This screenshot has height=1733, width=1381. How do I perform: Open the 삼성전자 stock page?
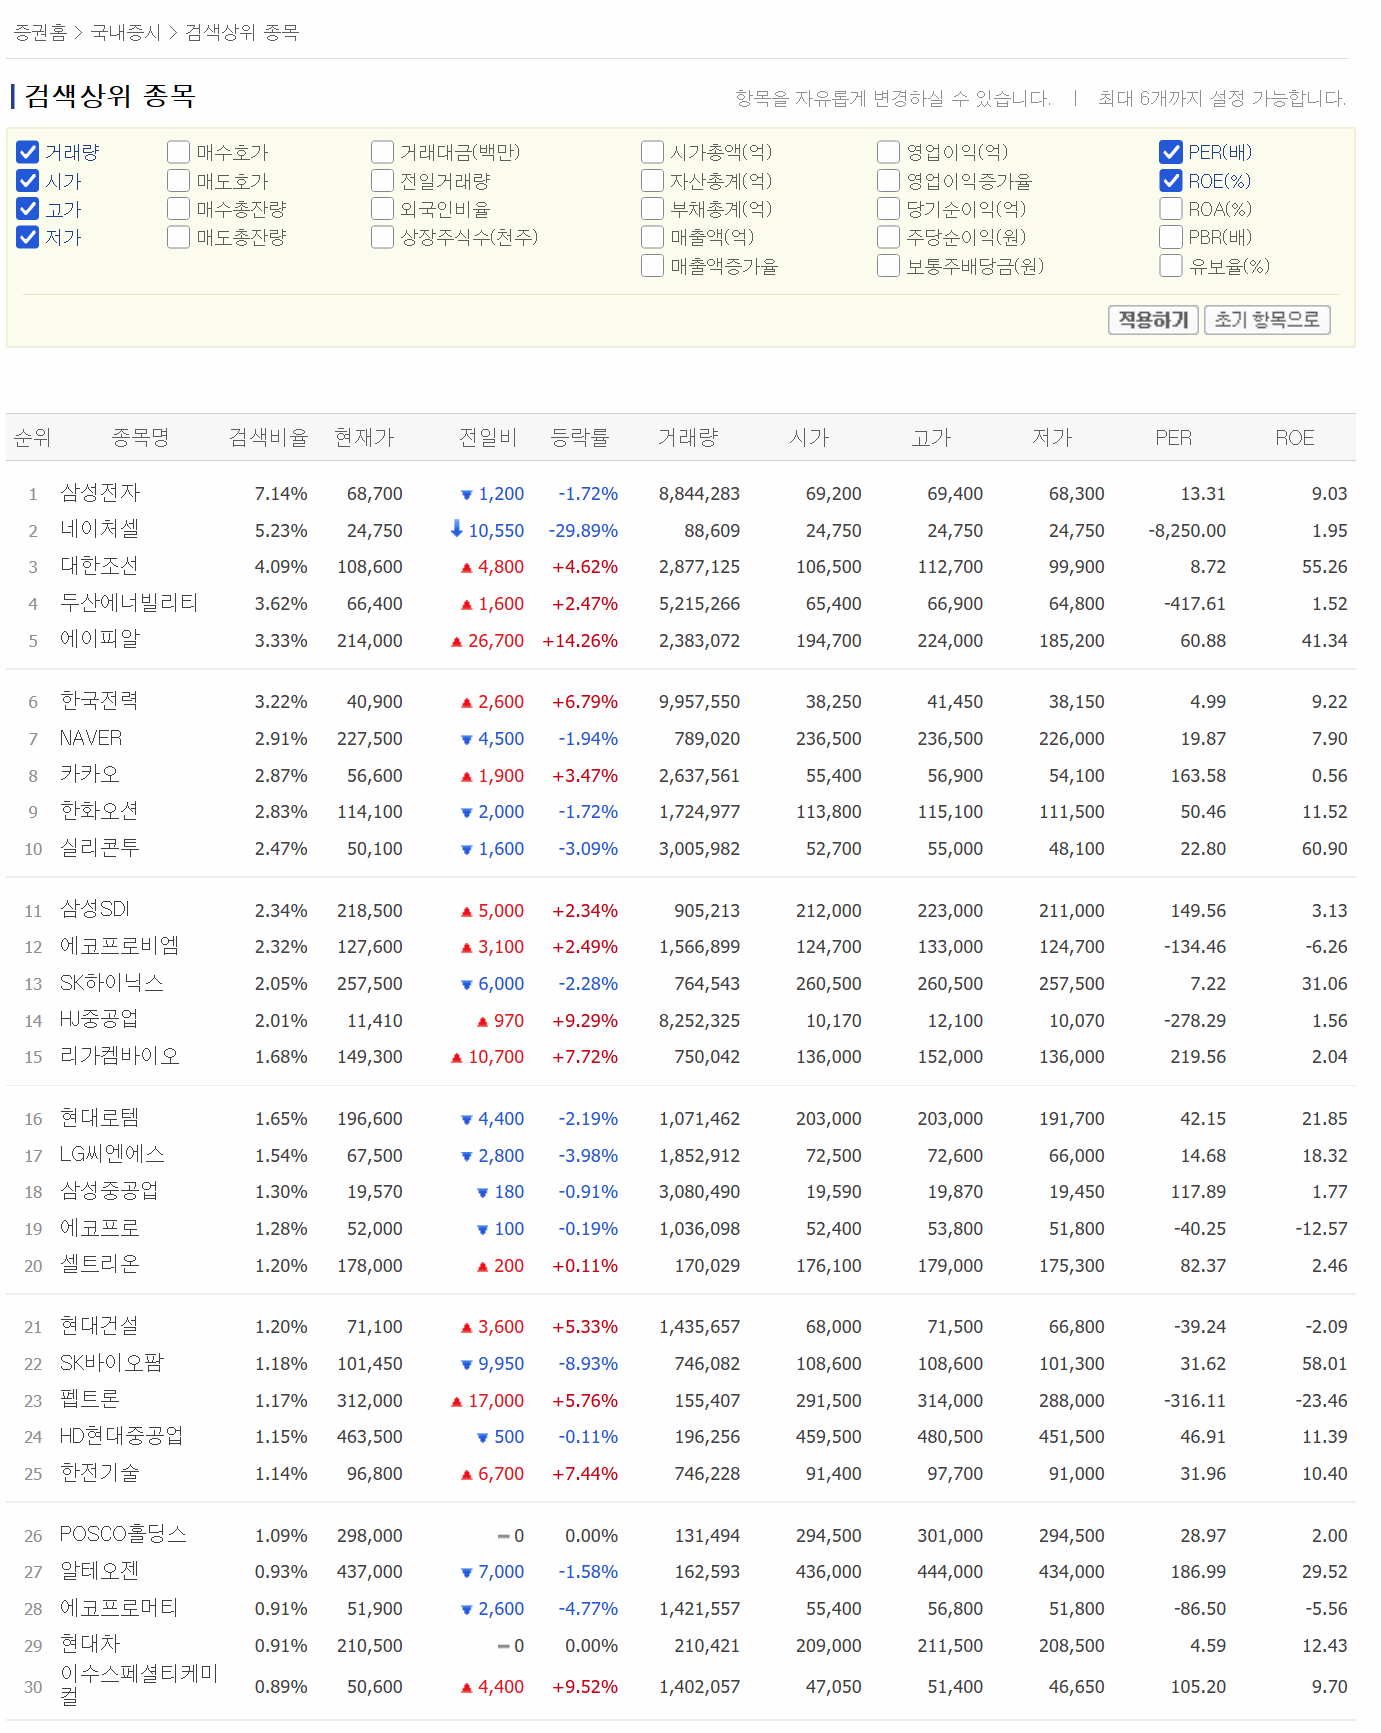pos(100,493)
